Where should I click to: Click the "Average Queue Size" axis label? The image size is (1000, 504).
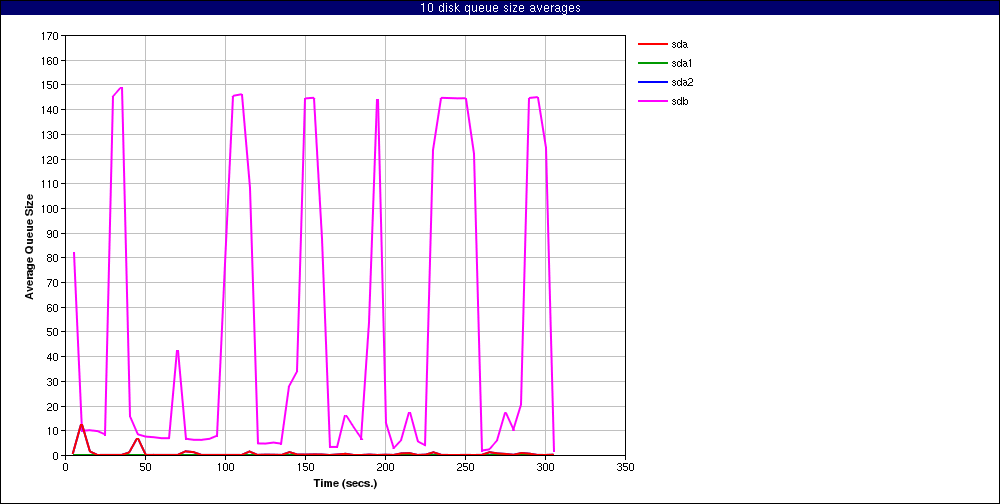pos(29,246)
